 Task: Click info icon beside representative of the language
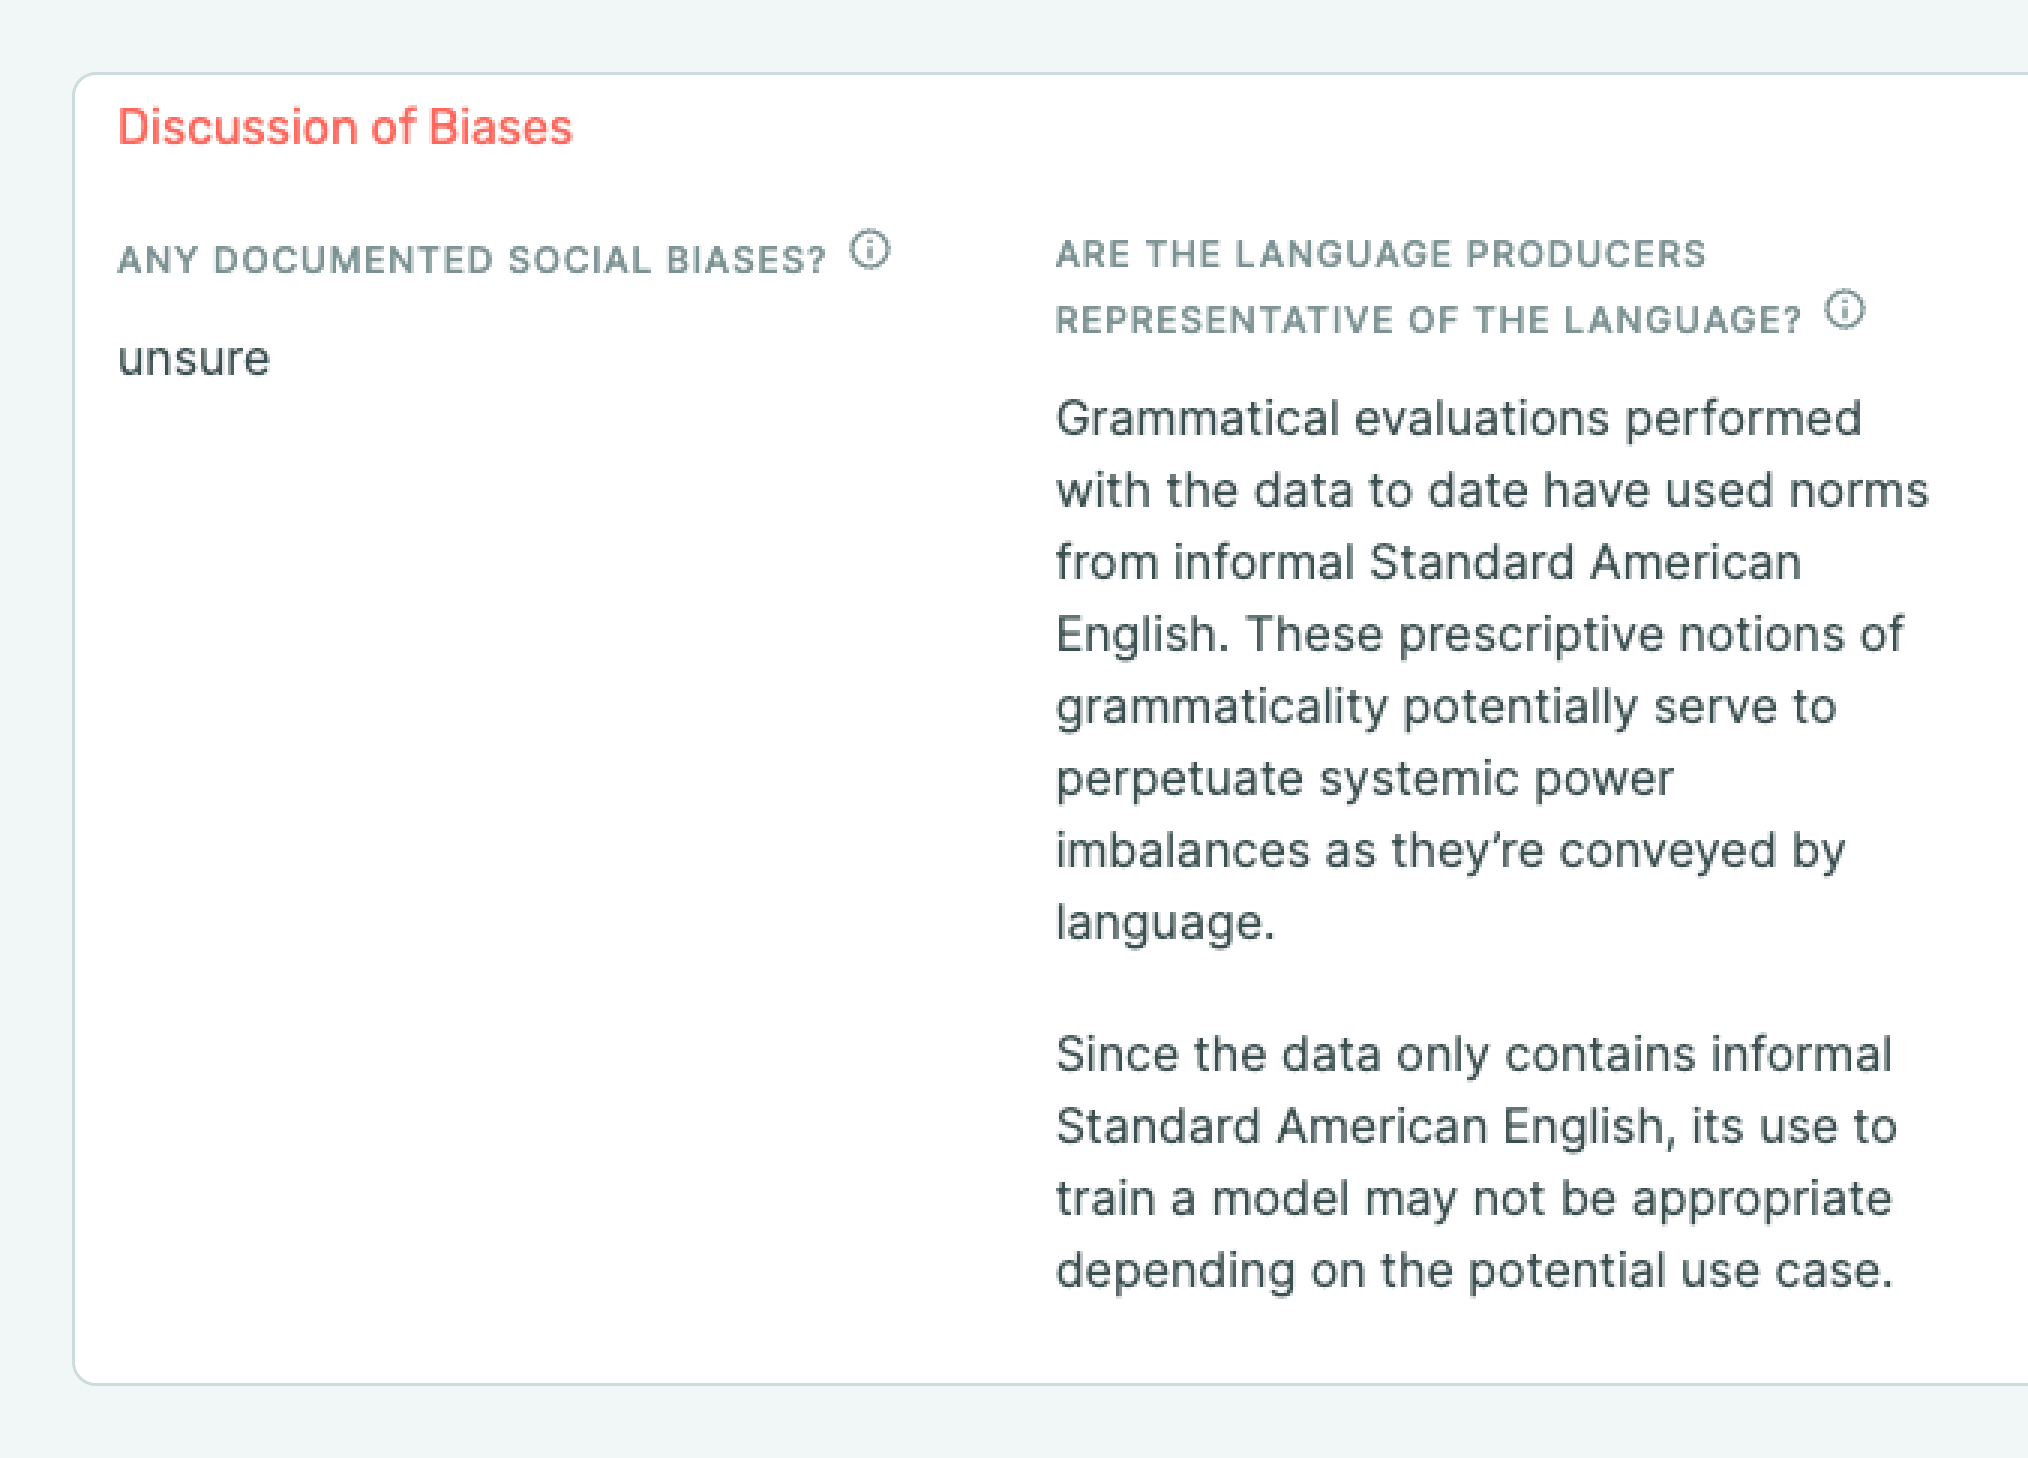click(x=1844, y=310)
